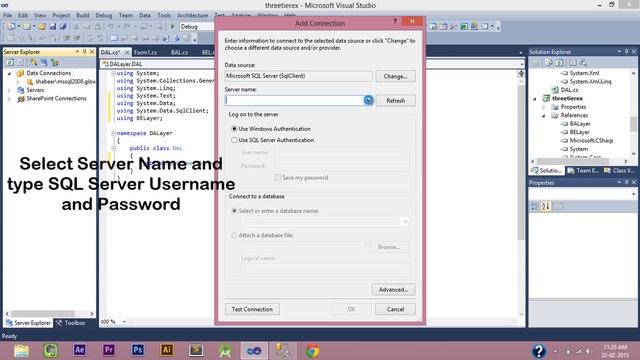Click the Test Connection button
The height and width of the screenshot is (360, 640).
click(252, 309)
